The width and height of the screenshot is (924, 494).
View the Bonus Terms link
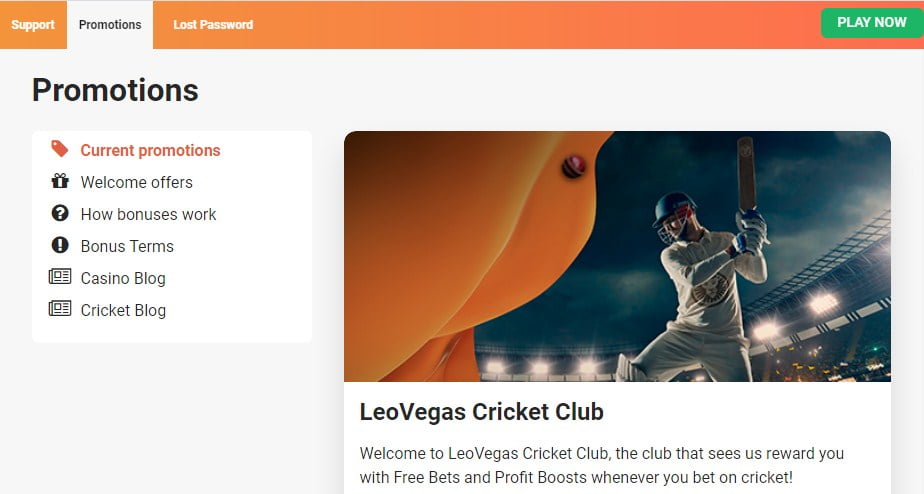click(x=127, y=246)
